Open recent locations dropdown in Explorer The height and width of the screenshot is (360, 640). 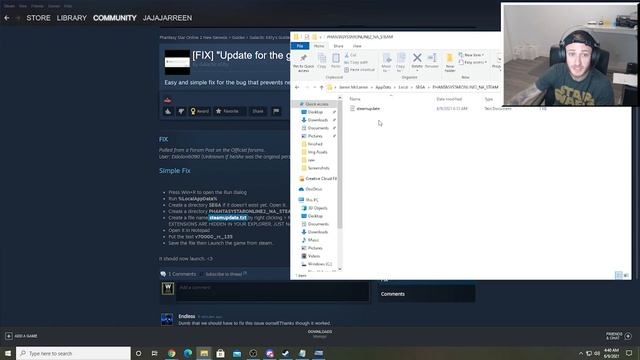[314, 87]
